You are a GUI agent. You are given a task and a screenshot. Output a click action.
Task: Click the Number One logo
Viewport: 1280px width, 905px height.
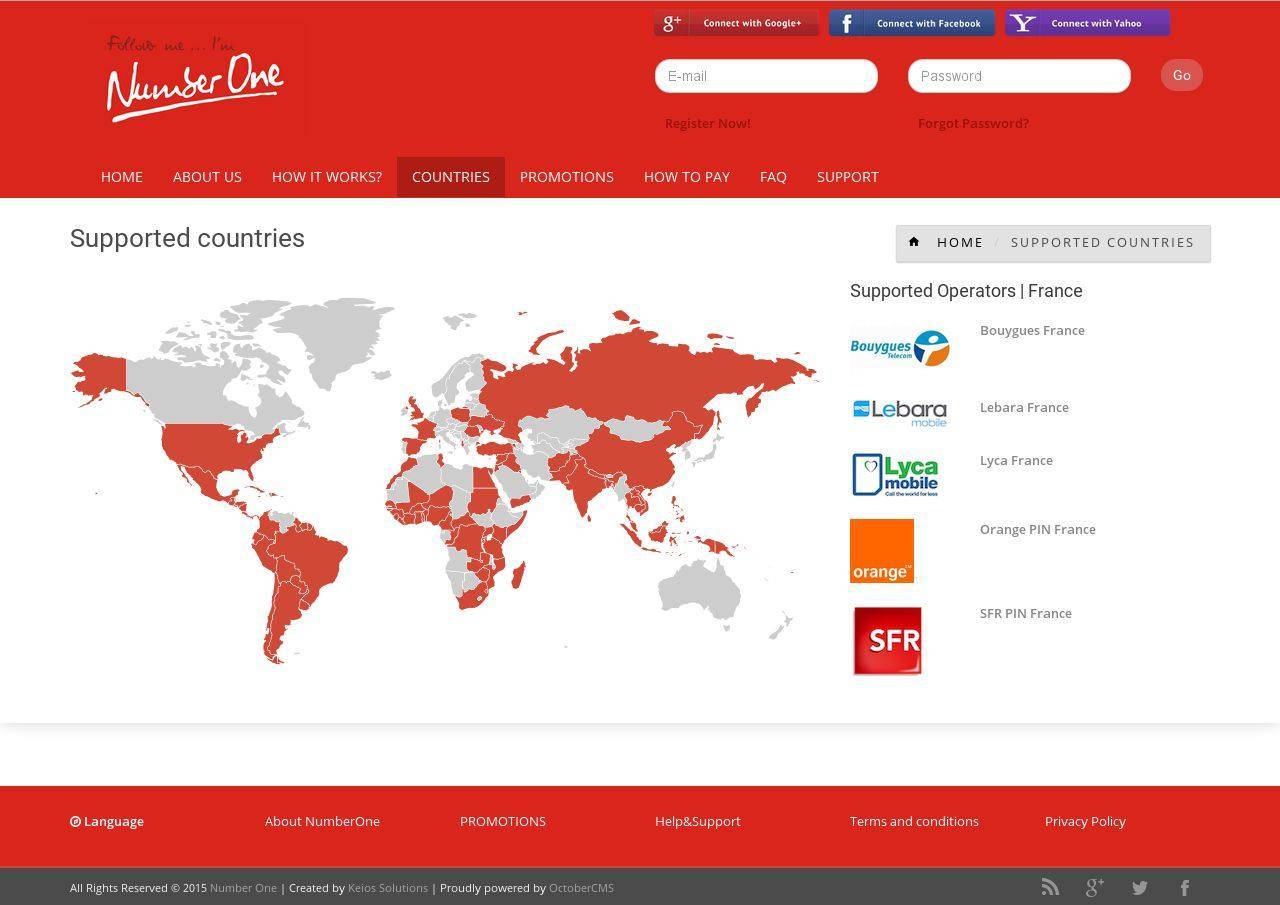195,79
